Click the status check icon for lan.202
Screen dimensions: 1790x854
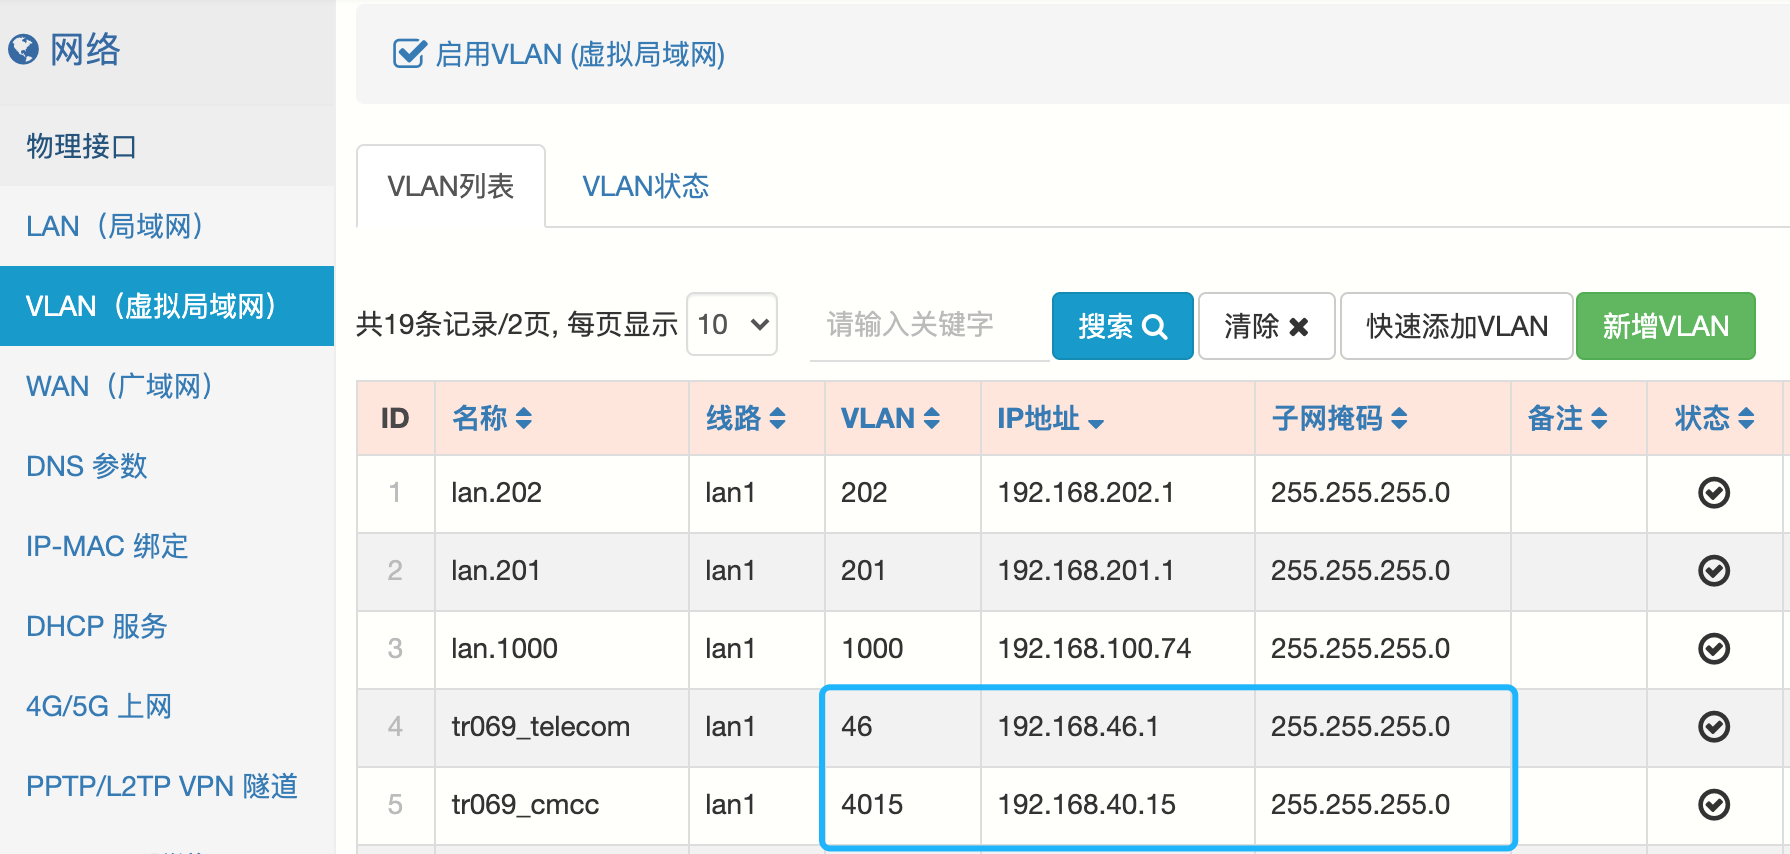click(x=1713, y=493)
